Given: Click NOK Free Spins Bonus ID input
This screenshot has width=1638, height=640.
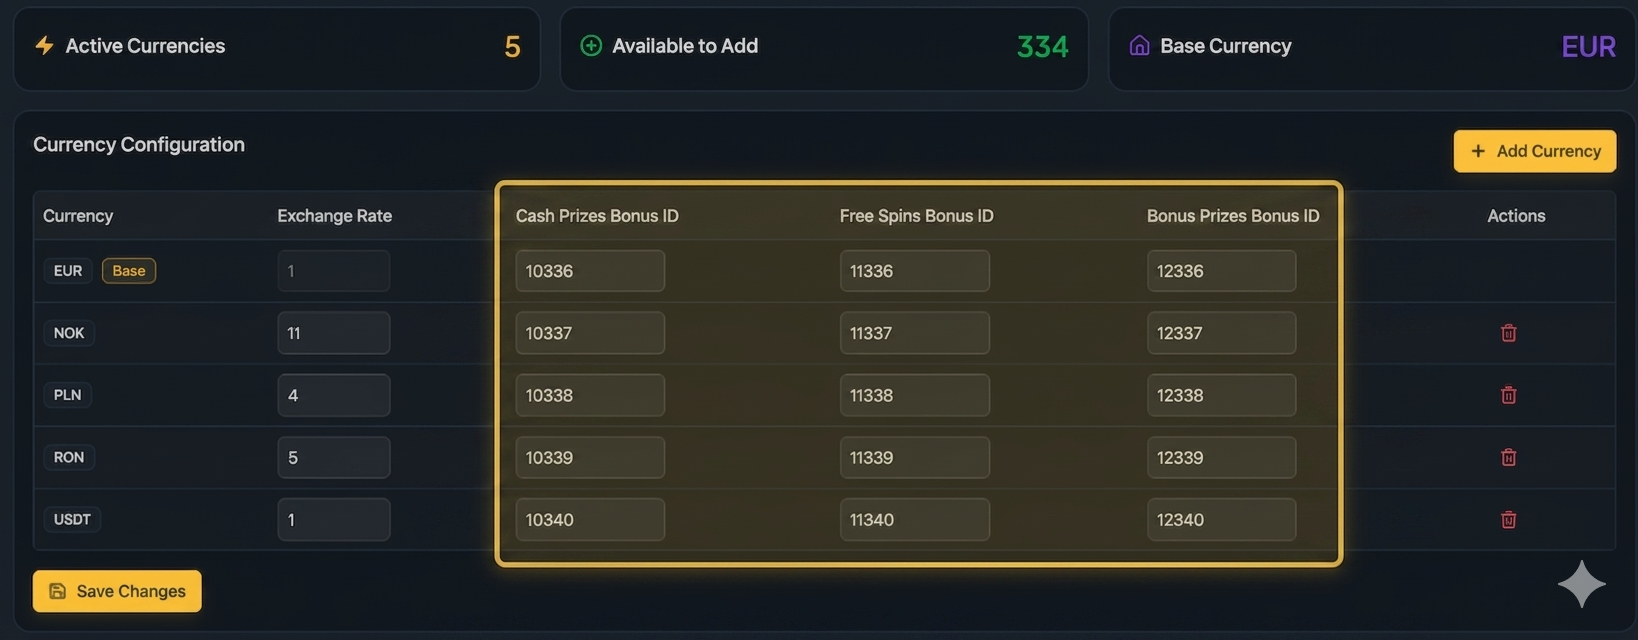Looking at the screenshot, I should pyautogui.click(x=914, y=333).
